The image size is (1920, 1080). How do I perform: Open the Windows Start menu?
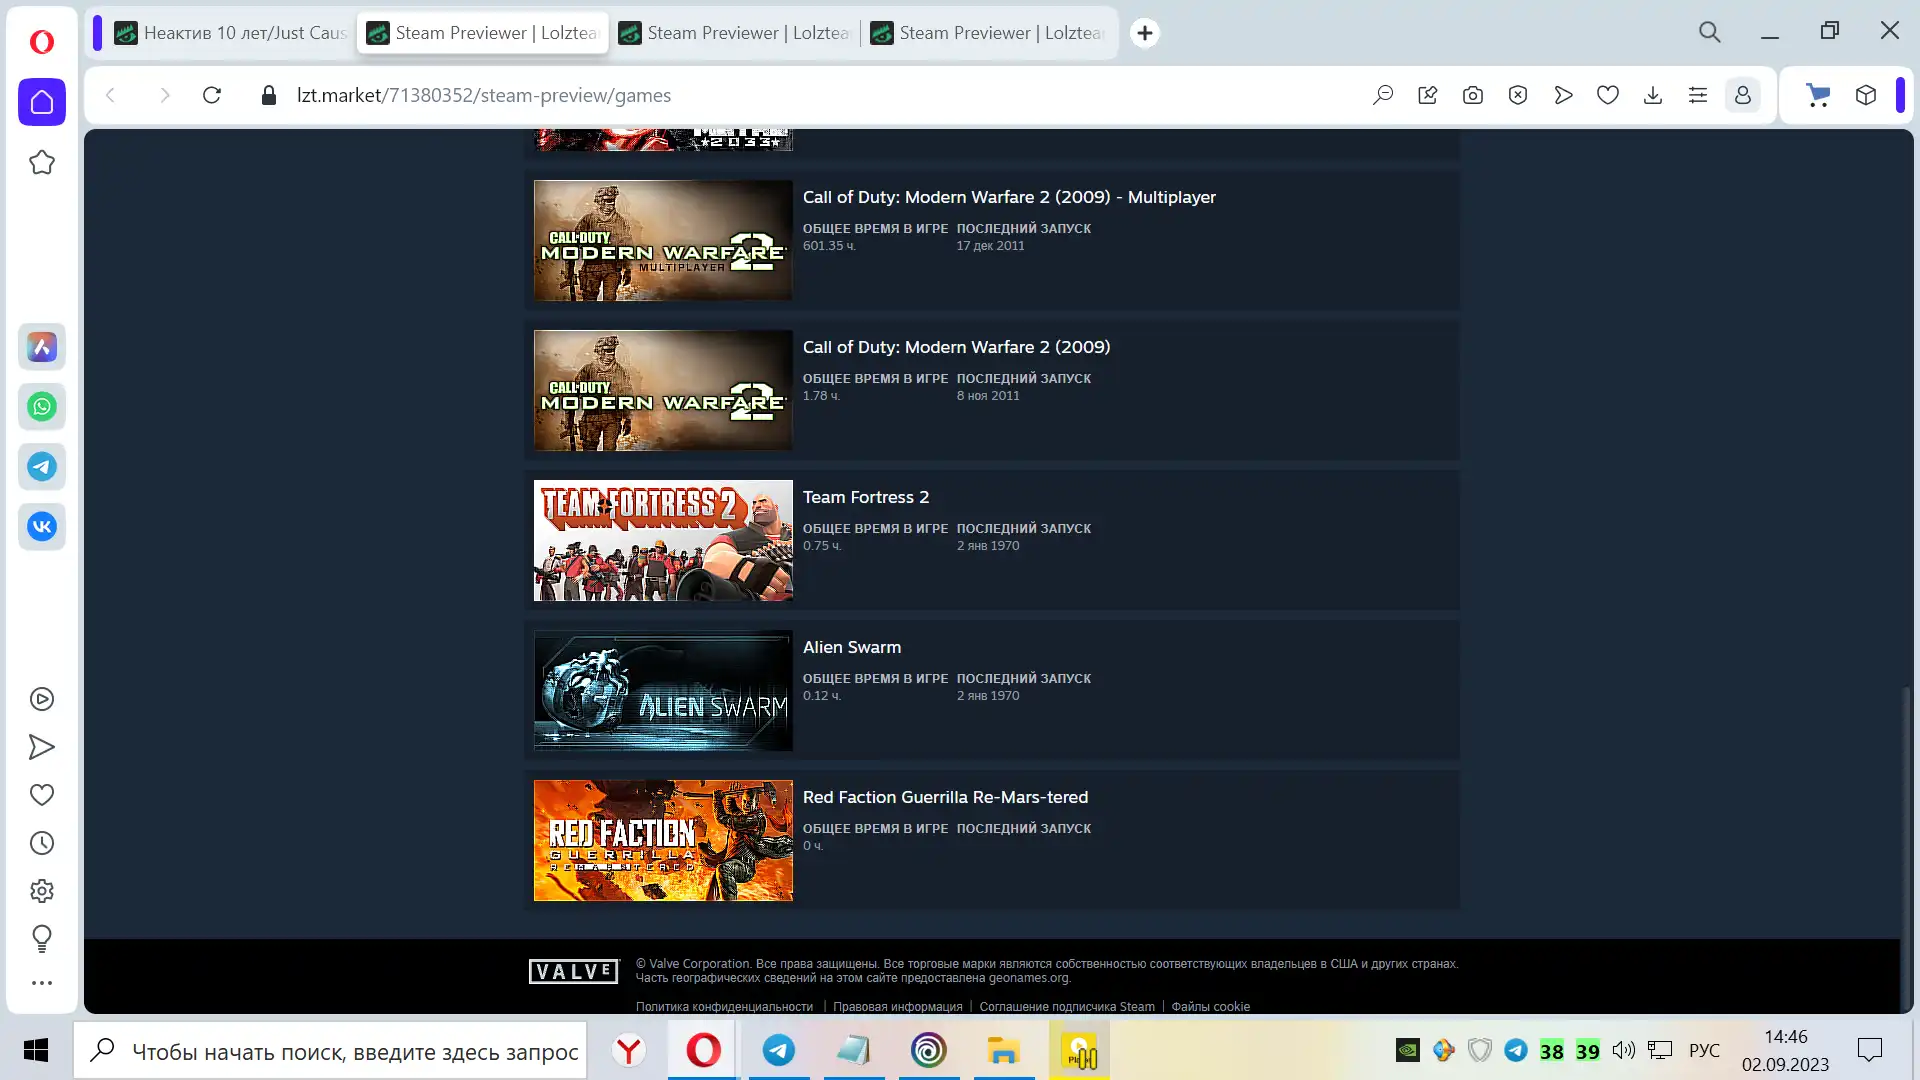click(x=36, y=1050)
